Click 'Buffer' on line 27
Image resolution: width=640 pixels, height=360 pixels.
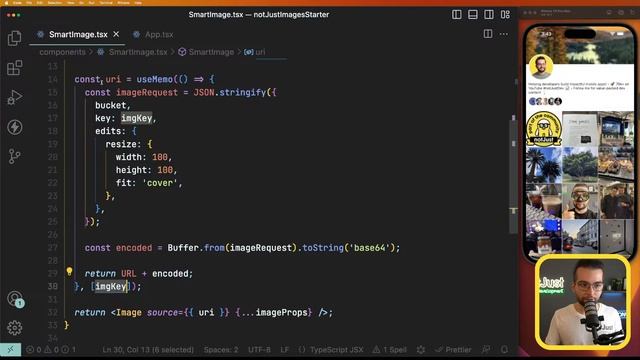click(183, 248)
